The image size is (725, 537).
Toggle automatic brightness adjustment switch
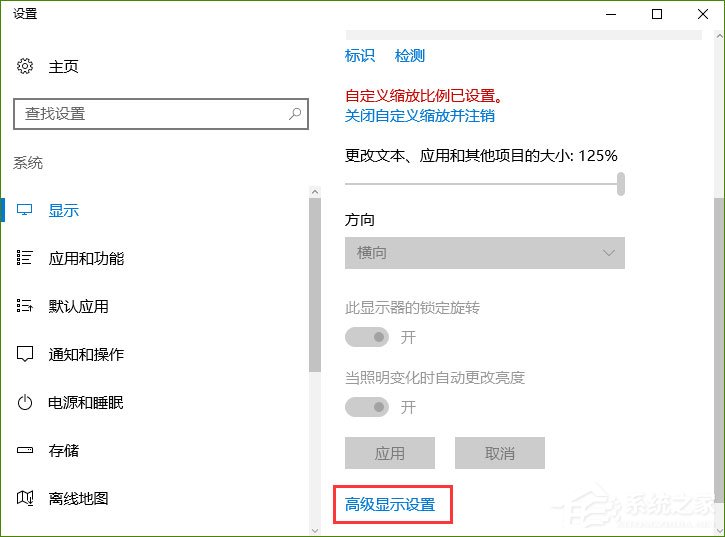pyautogui.click(x=366, y=407)
